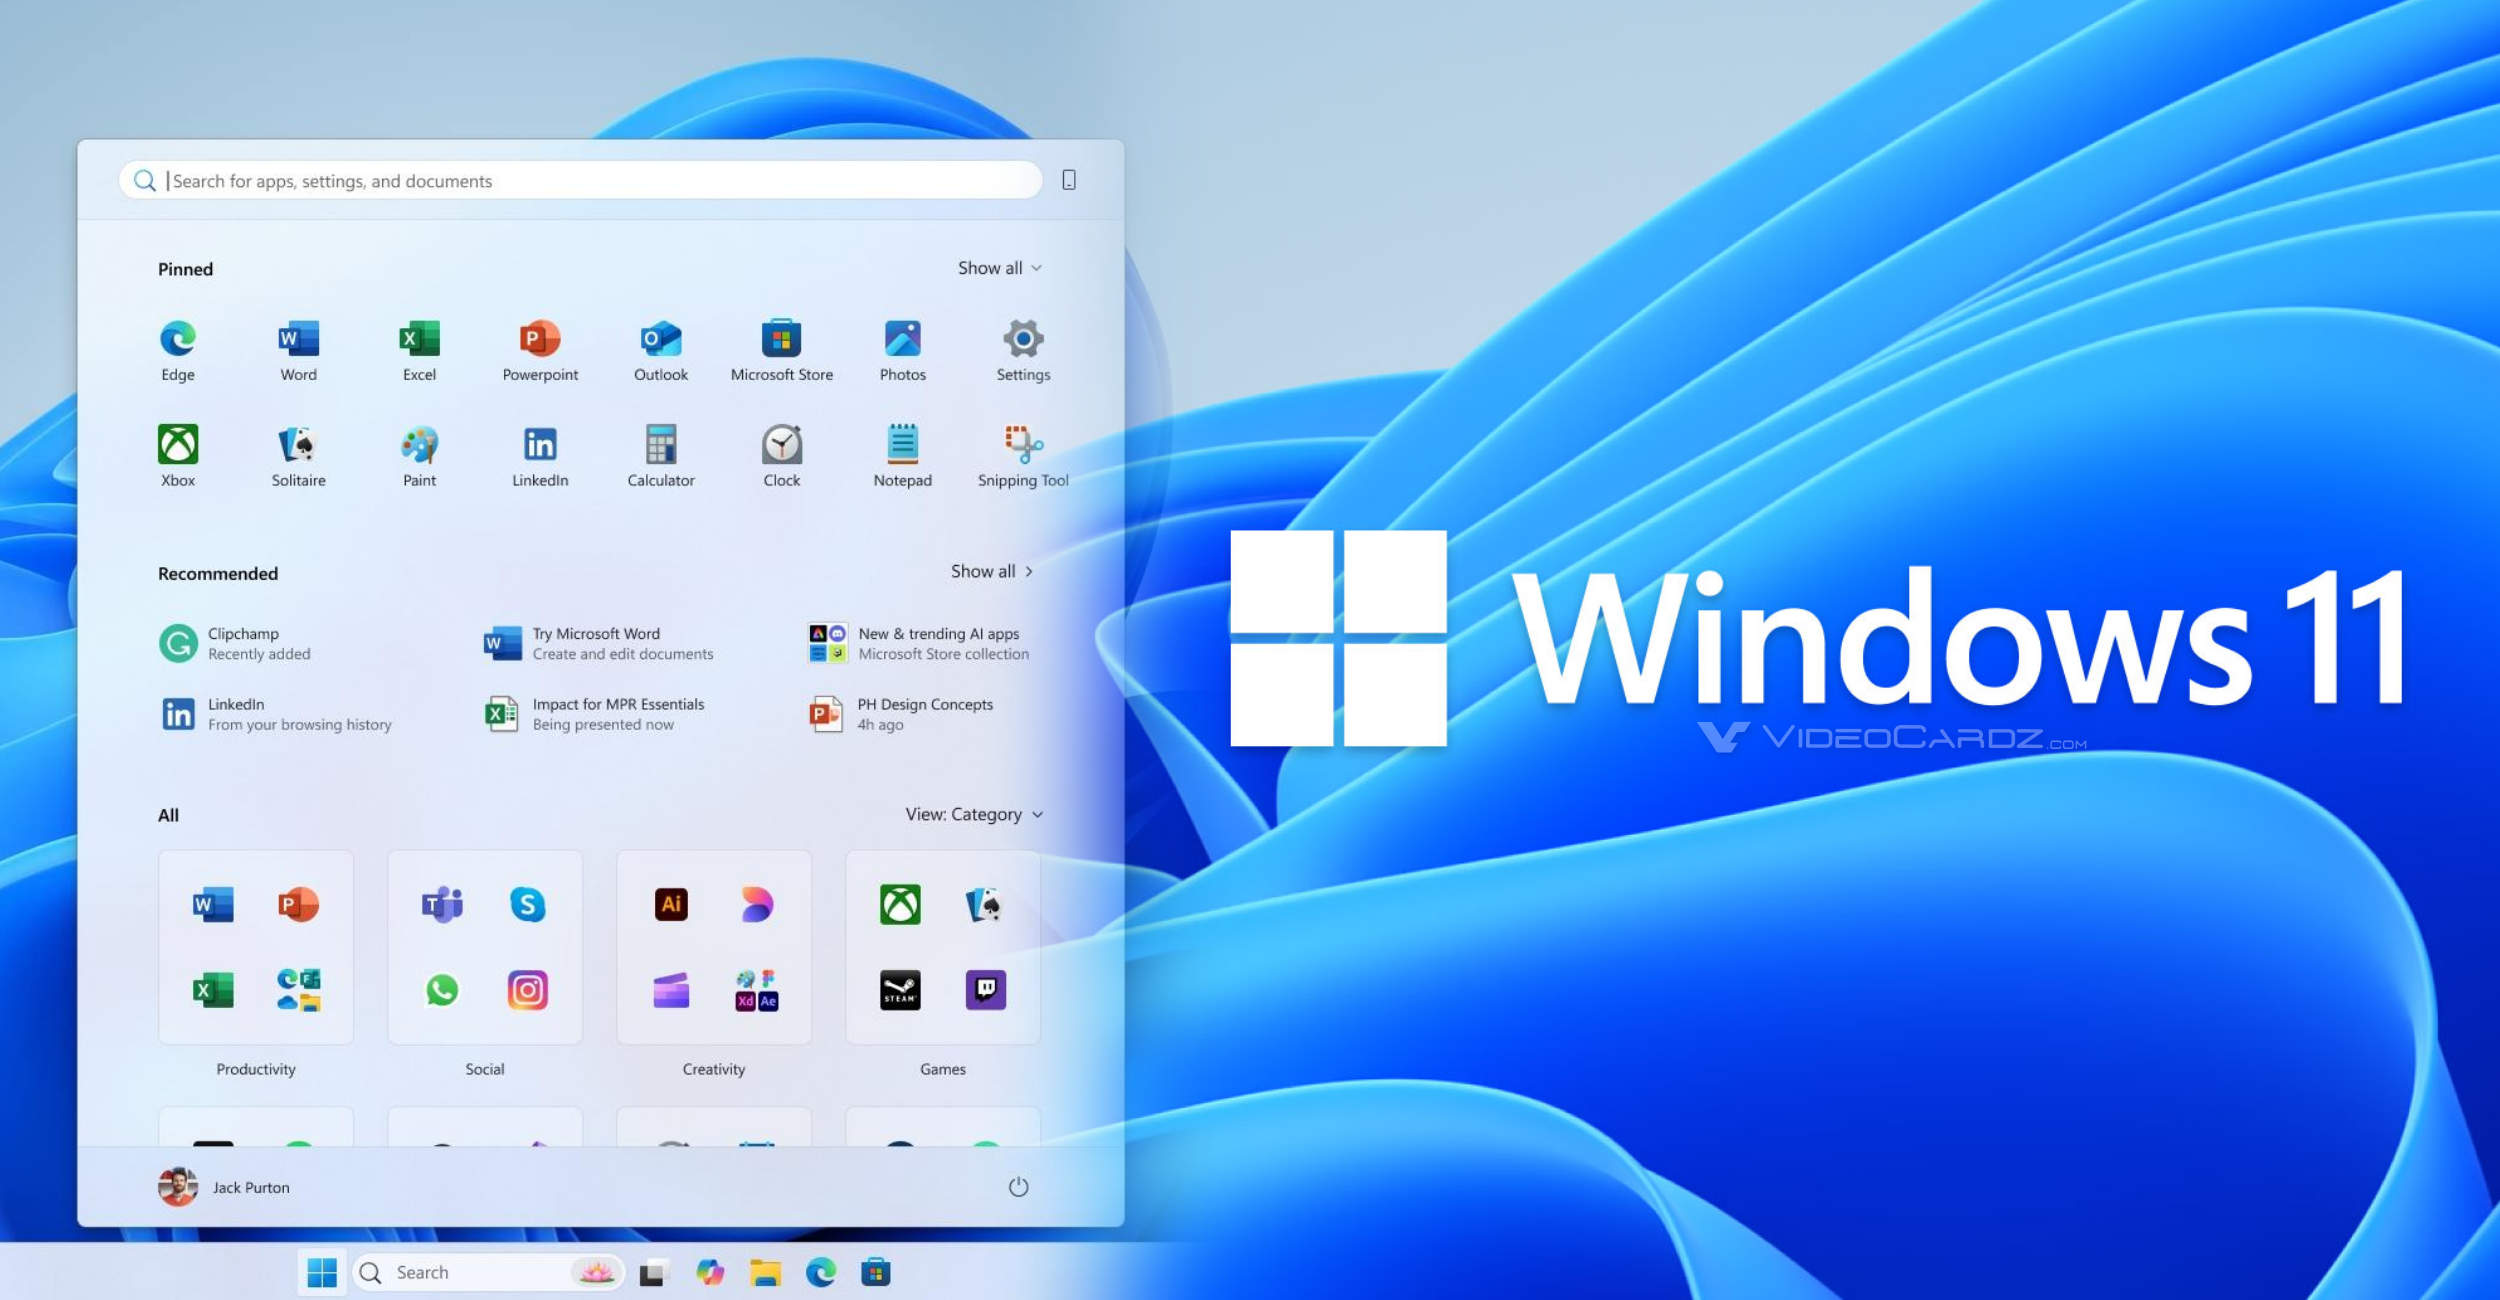The image size is (2500, 1300).
Task: Open Impact for MPR Essentials file
Action: coord(594,714)
